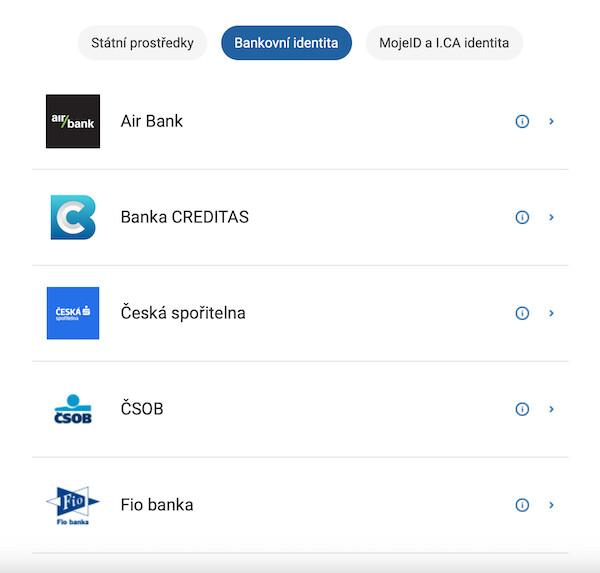Click the Fio banka logo

tap(73, 505)
